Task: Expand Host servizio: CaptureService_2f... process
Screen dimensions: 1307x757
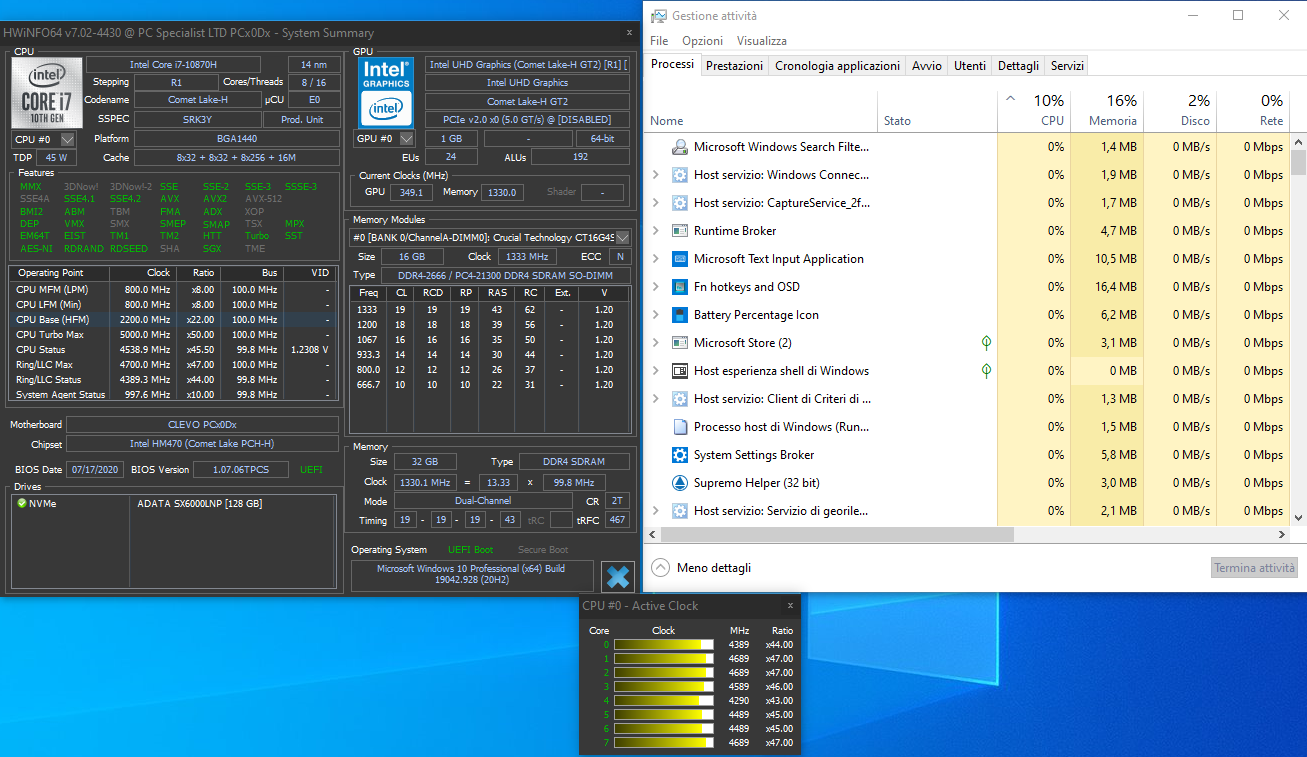Action: click(x=656, y=203)
